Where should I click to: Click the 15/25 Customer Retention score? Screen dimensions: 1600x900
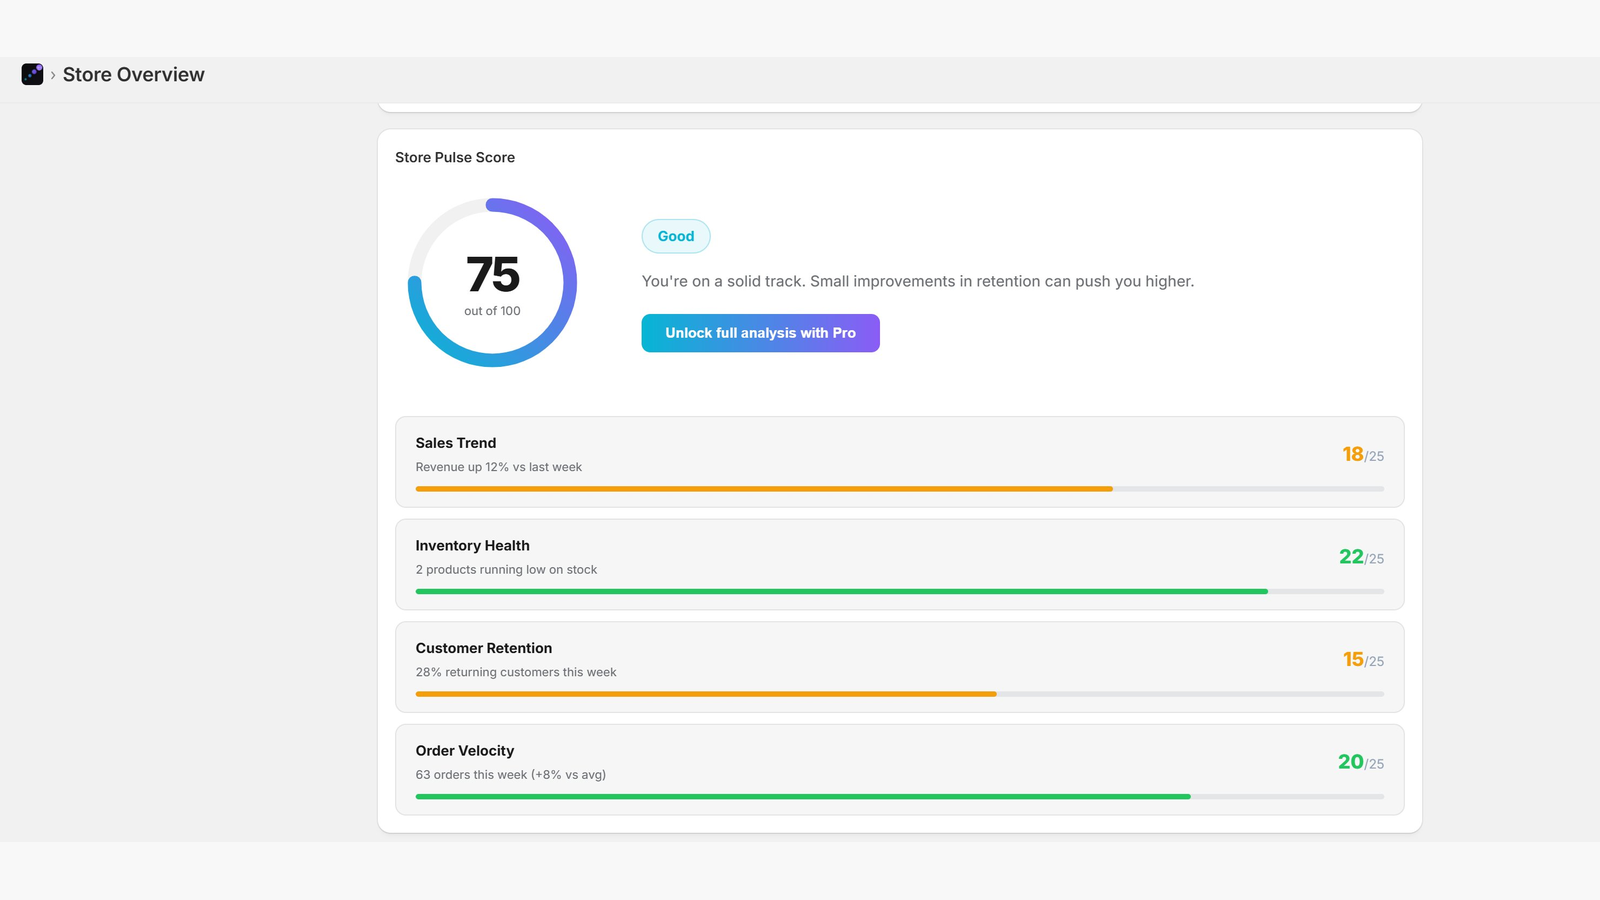click(1363, 659)
